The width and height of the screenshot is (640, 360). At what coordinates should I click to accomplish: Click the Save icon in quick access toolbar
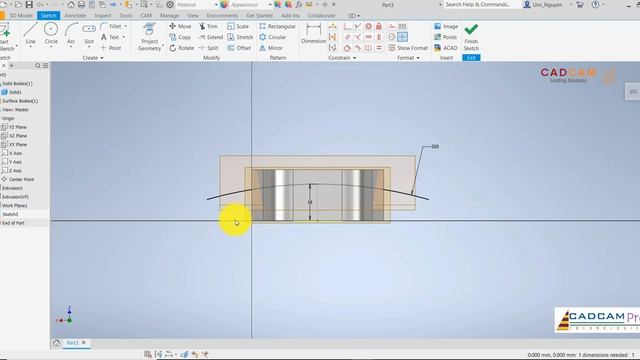[x=29, y=4]
